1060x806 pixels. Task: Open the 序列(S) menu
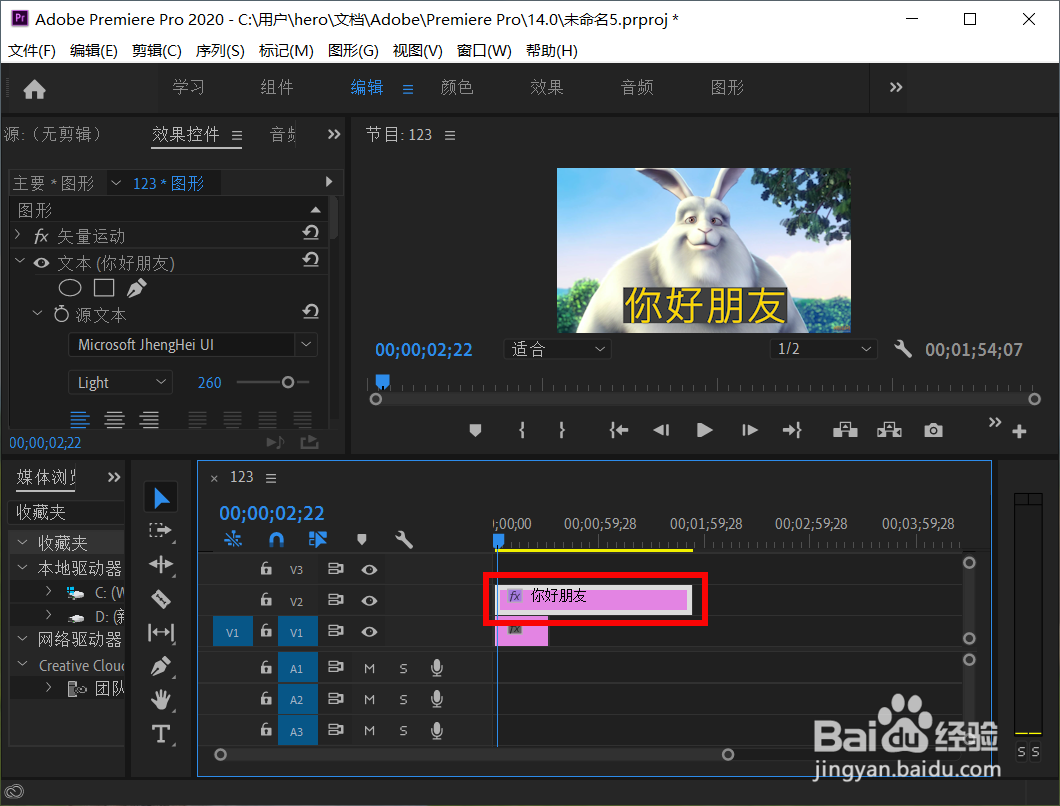point(220,51)
